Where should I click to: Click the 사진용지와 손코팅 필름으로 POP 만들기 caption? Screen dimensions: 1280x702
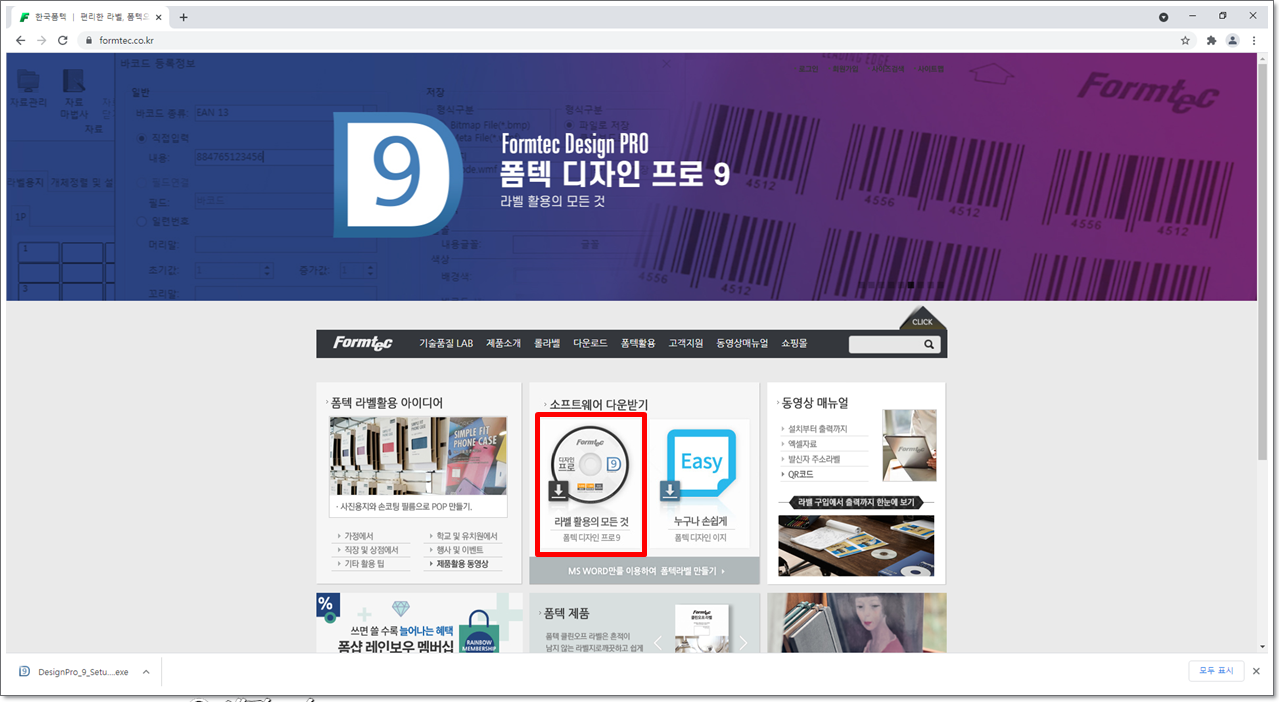click(x=407, y=508)
